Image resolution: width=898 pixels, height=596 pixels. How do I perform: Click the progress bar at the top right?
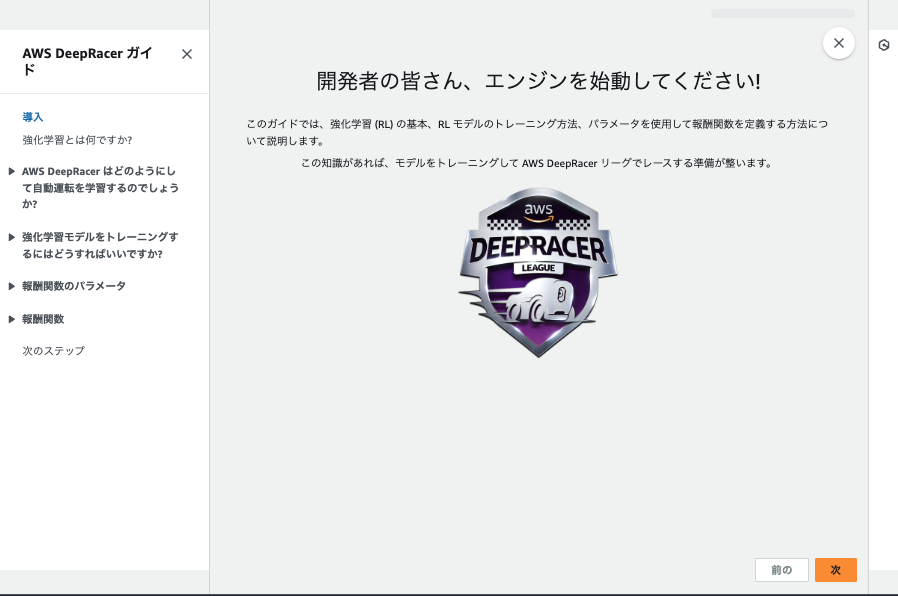click(783, 13)
